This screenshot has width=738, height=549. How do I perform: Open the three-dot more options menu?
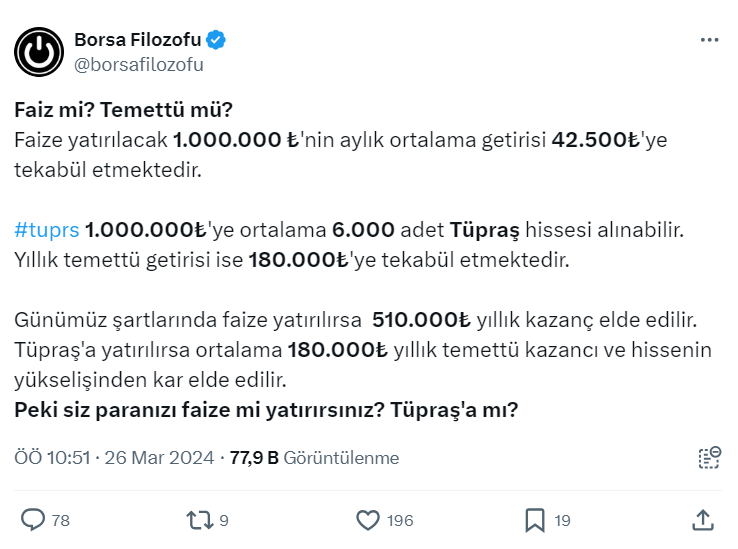[709, 40]
